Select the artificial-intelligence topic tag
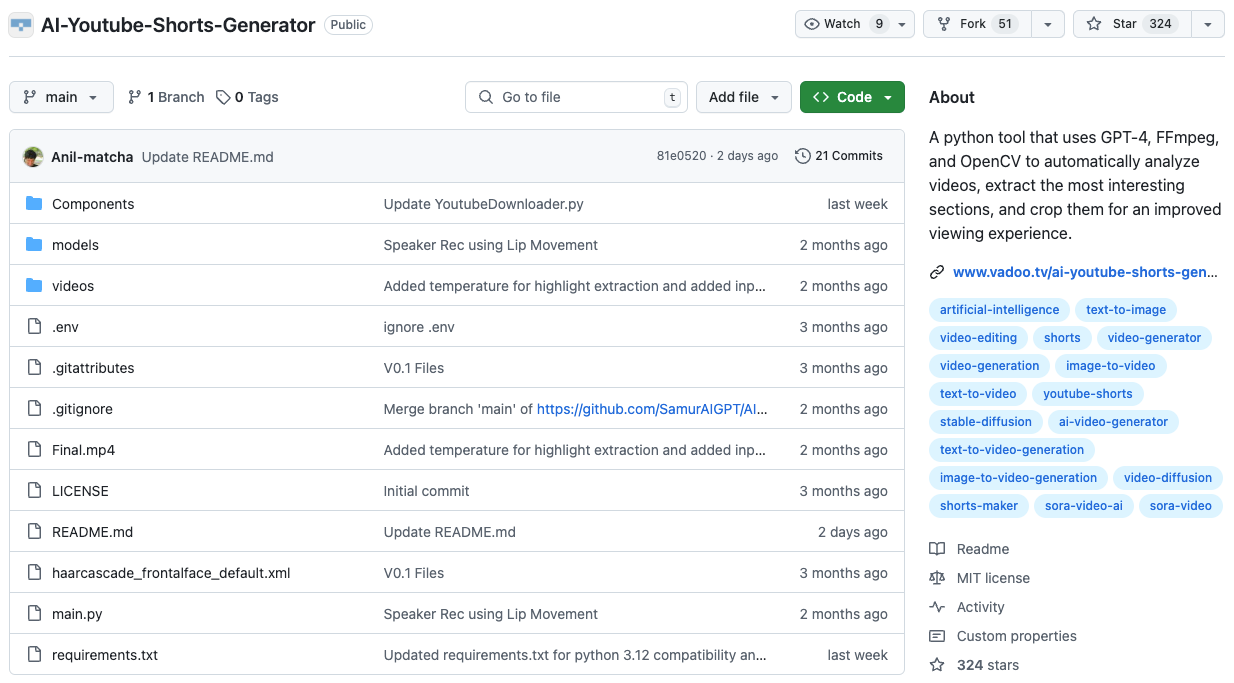Image resolution: width=1234 pixels, height=683 pixels. click(x=999, y=309)
